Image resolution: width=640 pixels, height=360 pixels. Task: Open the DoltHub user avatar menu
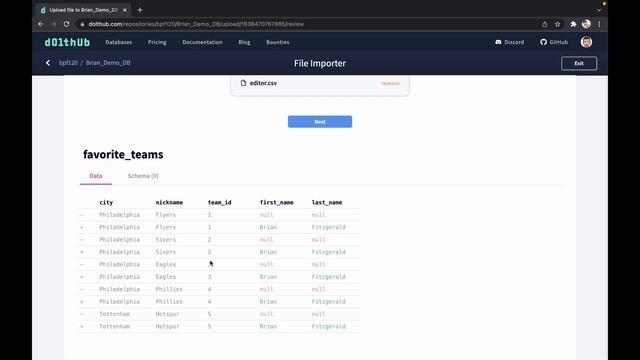point(587,42)
